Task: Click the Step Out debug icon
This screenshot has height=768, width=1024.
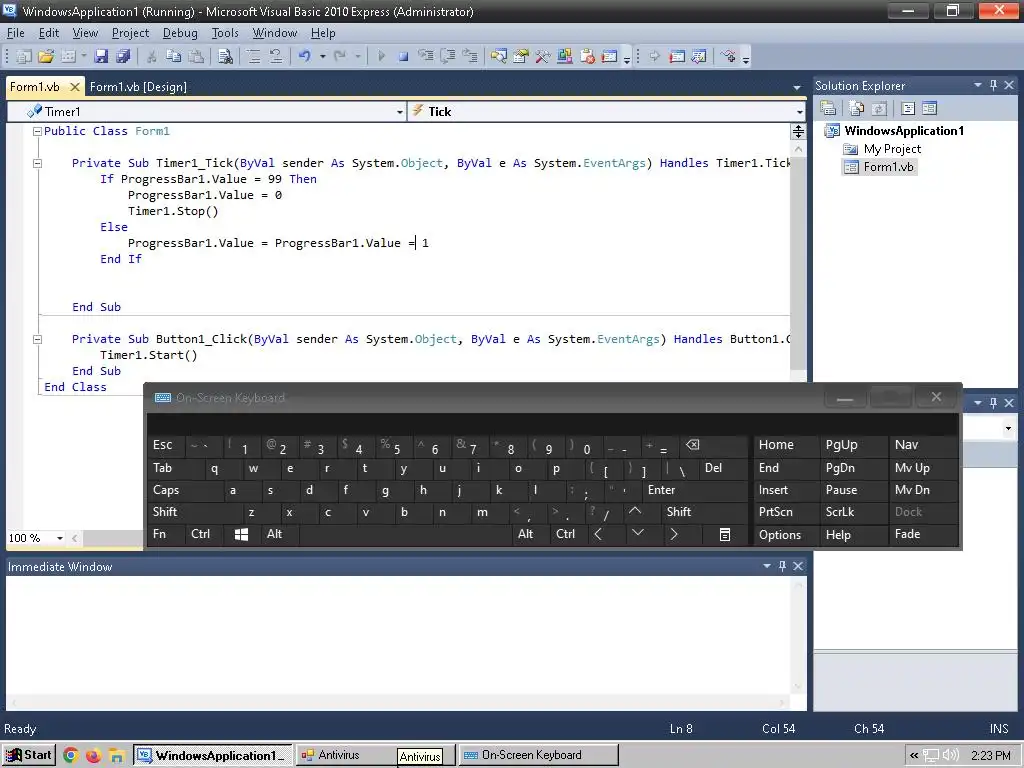Action: (470, 57)
